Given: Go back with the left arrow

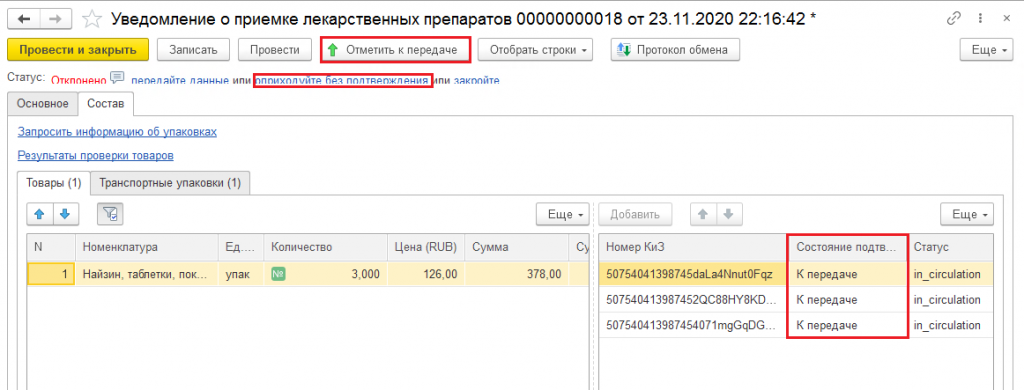Looking at the screenshot, I should 25,19.
